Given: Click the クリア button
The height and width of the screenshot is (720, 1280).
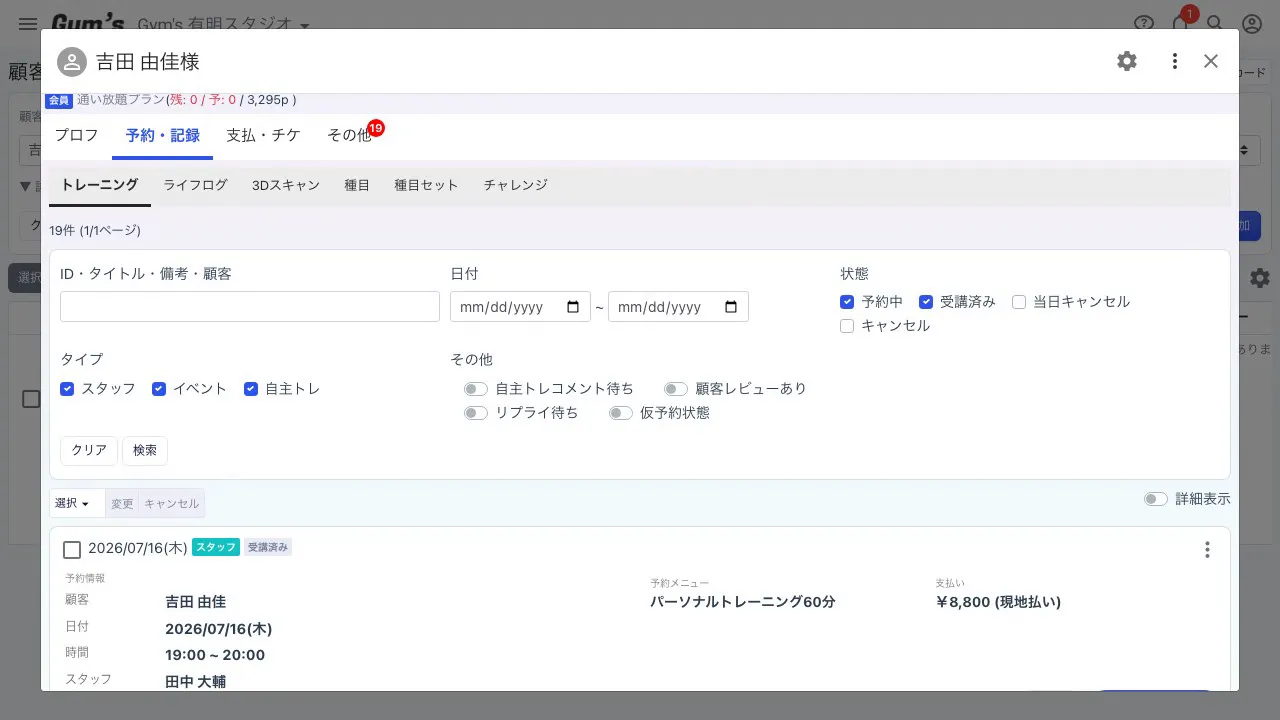Looking at the screenshot, I should pyautogui.click(x=89, y=451).
